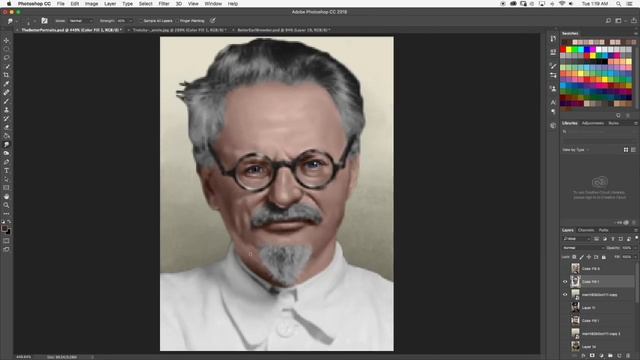640x360 pixels.
Task: Open the View by Type dropdown
Action: tap(576, 150)
